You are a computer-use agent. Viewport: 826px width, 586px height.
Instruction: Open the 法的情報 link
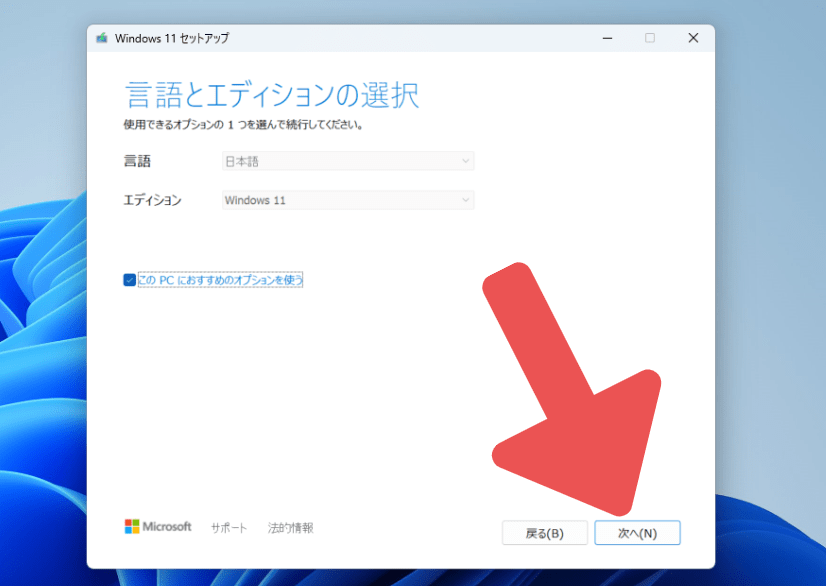click(x=290, y=528)
